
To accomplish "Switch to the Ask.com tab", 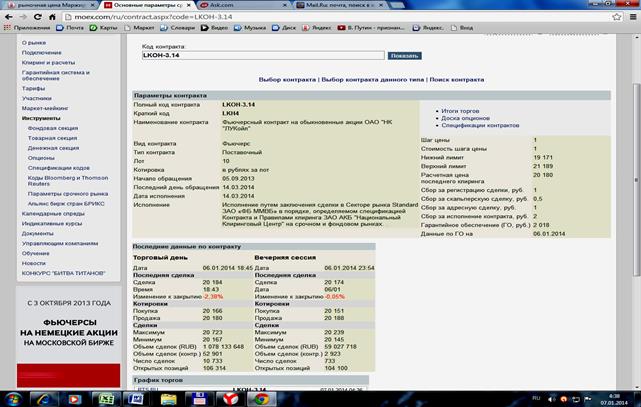I will 241,5.
